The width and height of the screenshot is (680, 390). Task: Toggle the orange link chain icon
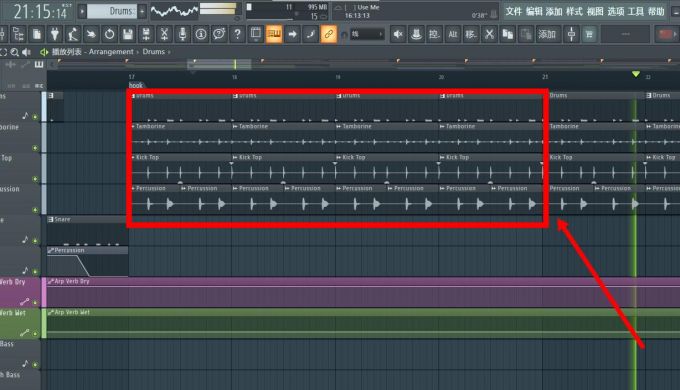point(329,34)
